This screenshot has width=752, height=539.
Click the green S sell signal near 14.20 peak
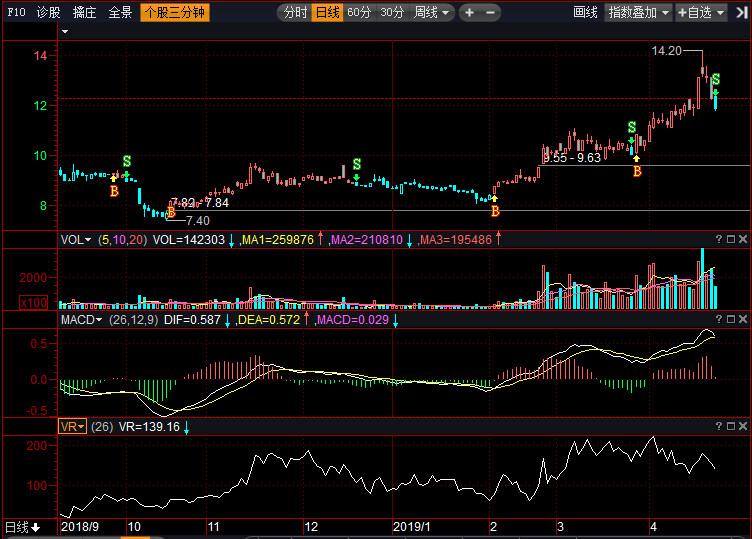pyautogui.click(x=716, y=79)
